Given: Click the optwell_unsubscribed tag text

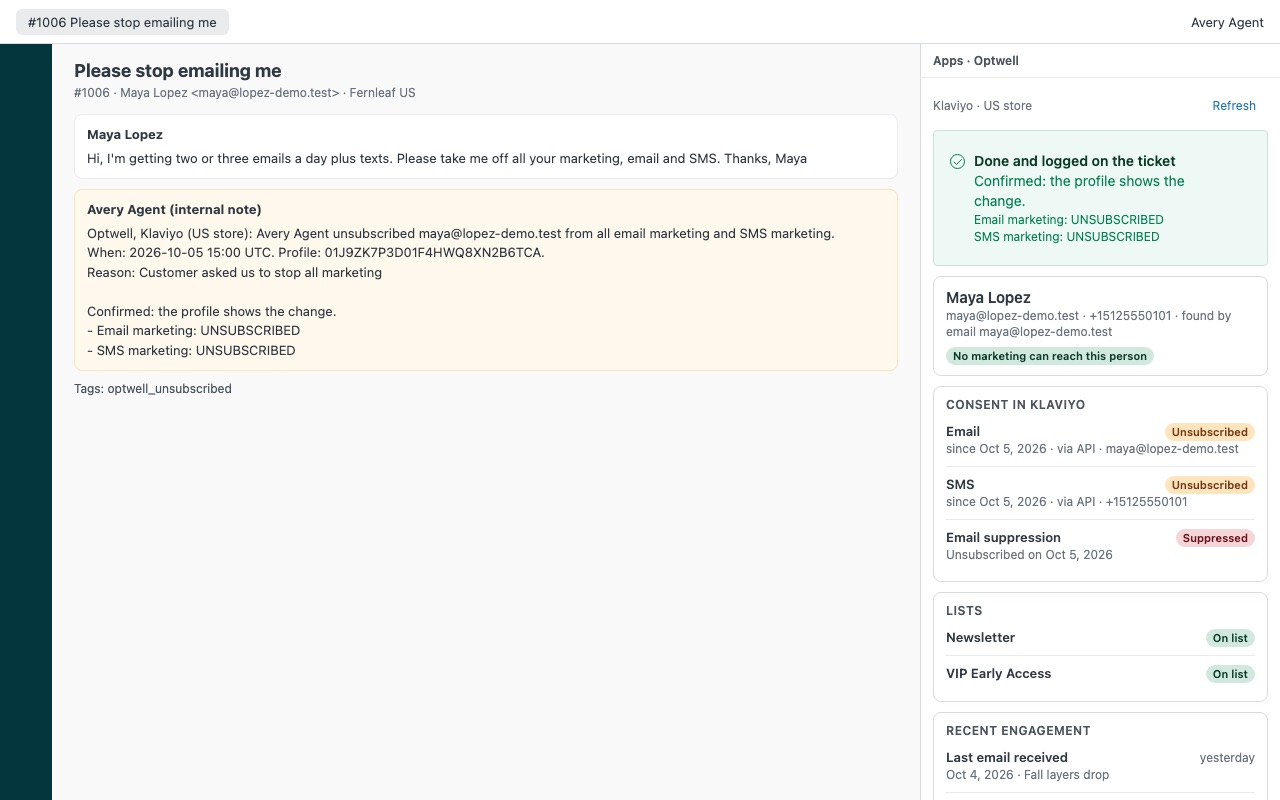Looking at the screenshot, I should [x=169, y=389].
